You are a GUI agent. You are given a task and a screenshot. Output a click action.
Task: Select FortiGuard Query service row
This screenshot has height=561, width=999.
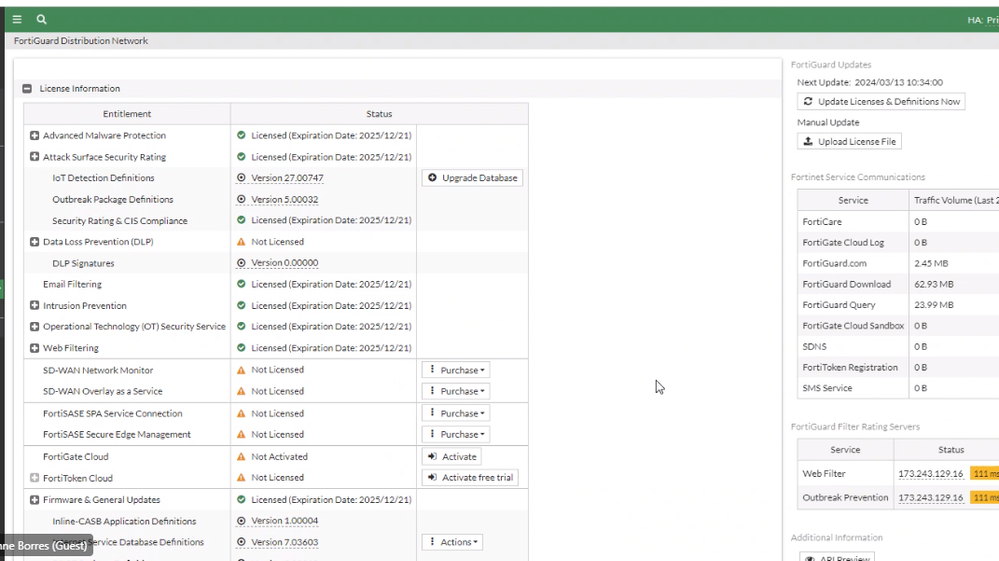pos(898,305)
